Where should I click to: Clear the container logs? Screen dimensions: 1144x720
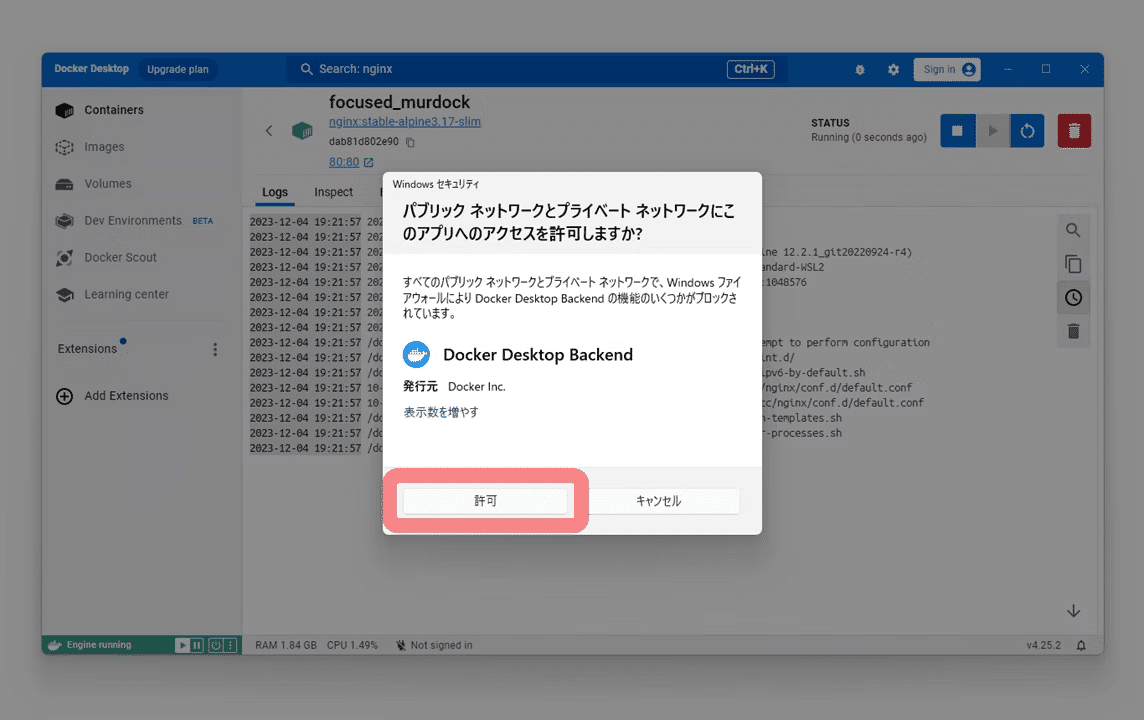[x=1073, y=331]
